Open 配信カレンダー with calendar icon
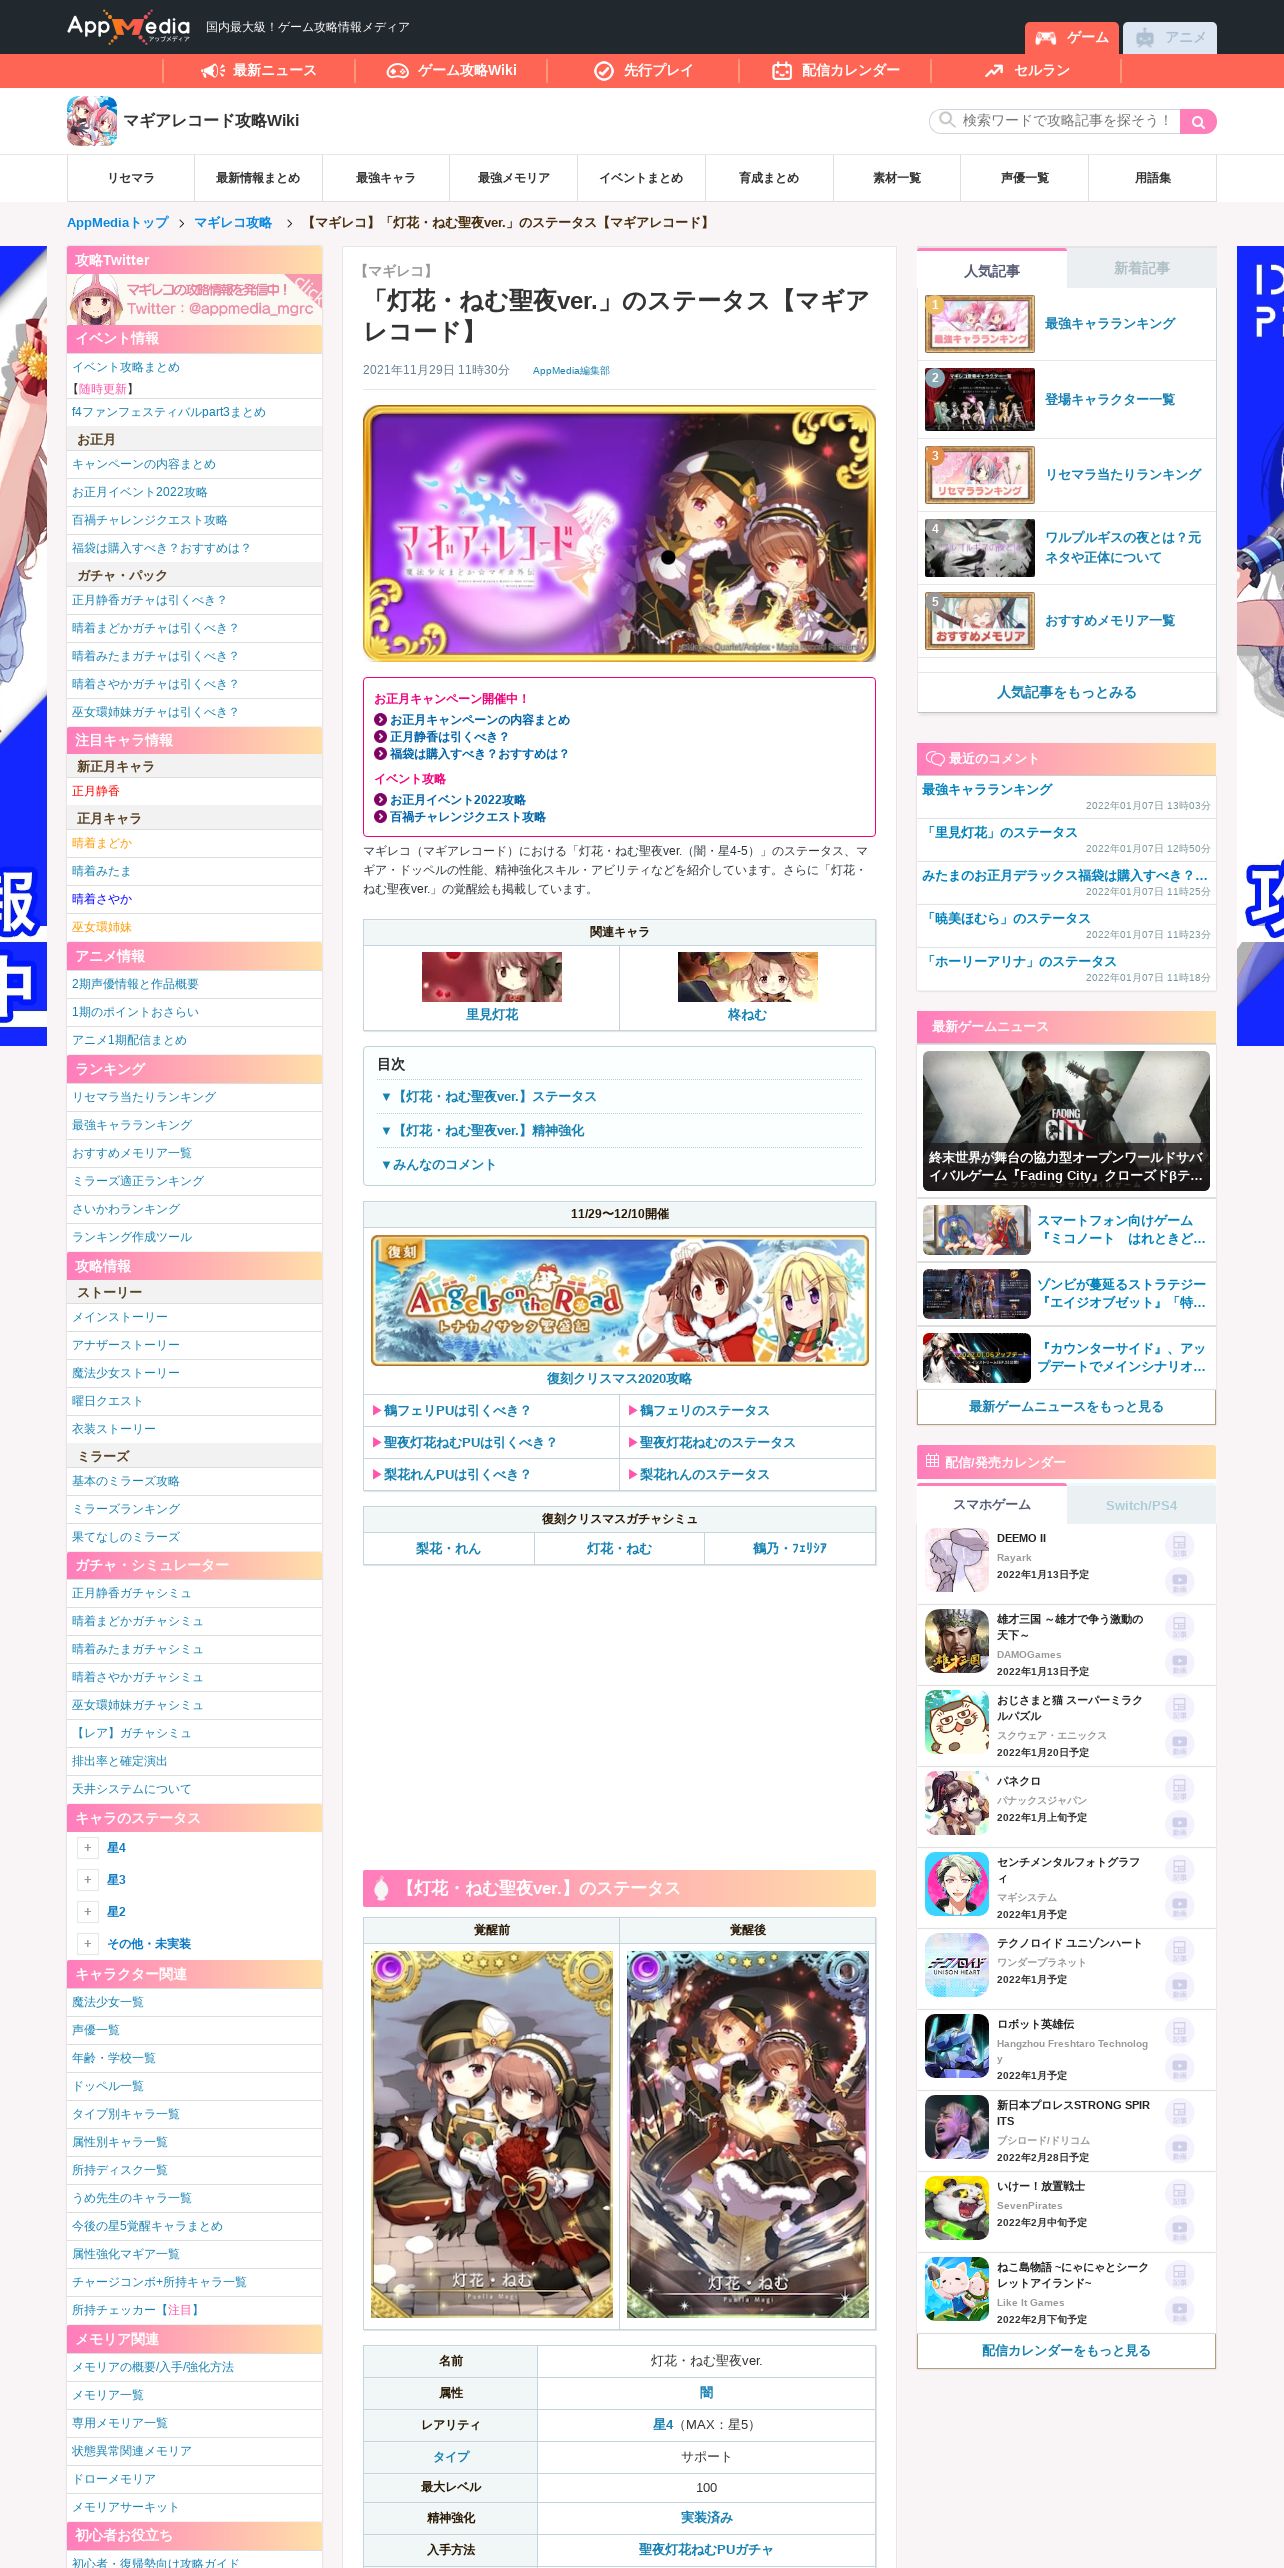The height and width of the screenshot is (2568, 1284). [835, 70]
